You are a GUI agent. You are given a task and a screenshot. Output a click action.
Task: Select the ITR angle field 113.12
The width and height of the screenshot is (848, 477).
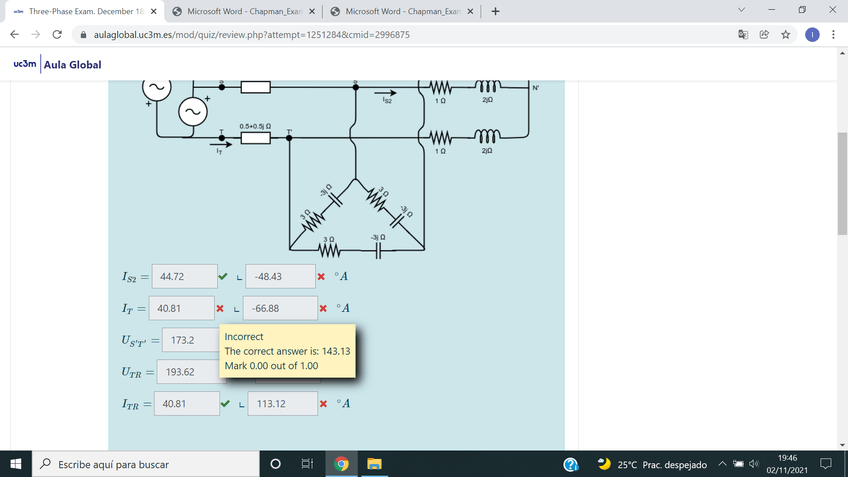[x=281, y=404]
